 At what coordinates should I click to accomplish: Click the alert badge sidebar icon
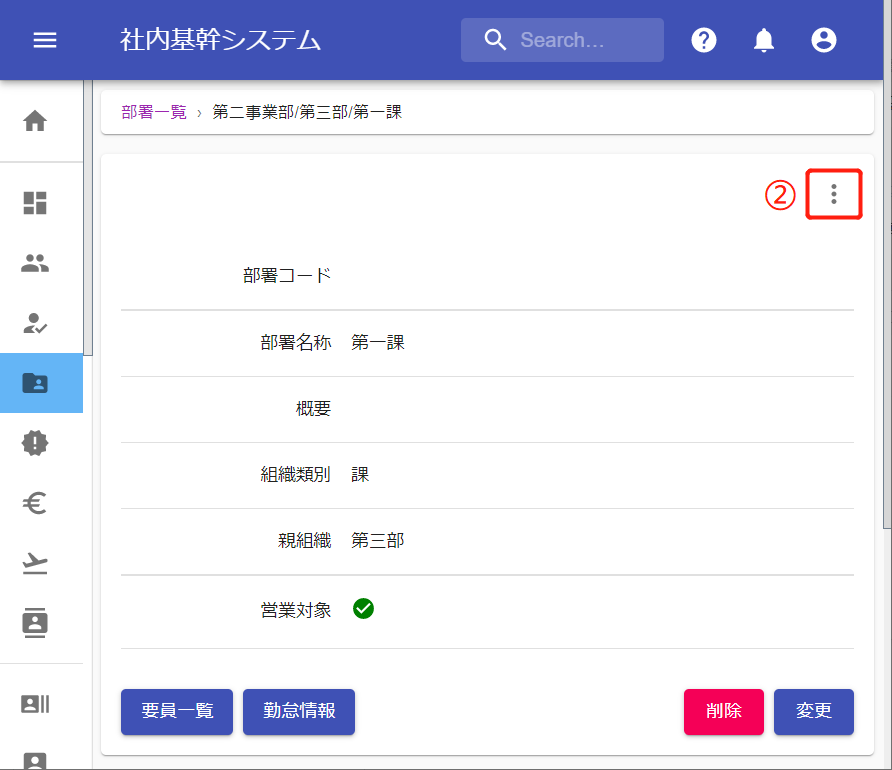coord(35,443)
